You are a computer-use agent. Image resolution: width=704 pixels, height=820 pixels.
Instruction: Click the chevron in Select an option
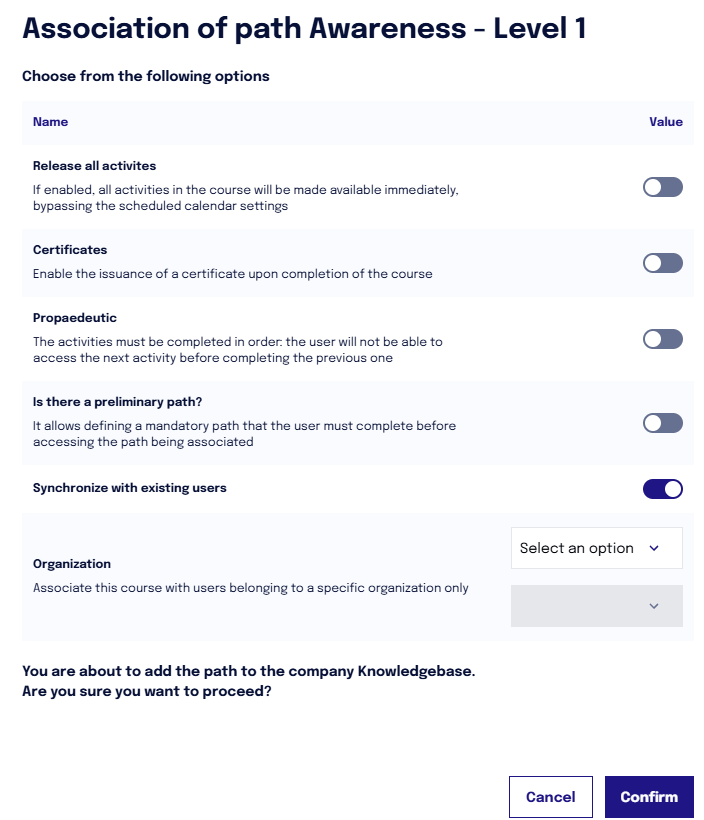[654, 548]
